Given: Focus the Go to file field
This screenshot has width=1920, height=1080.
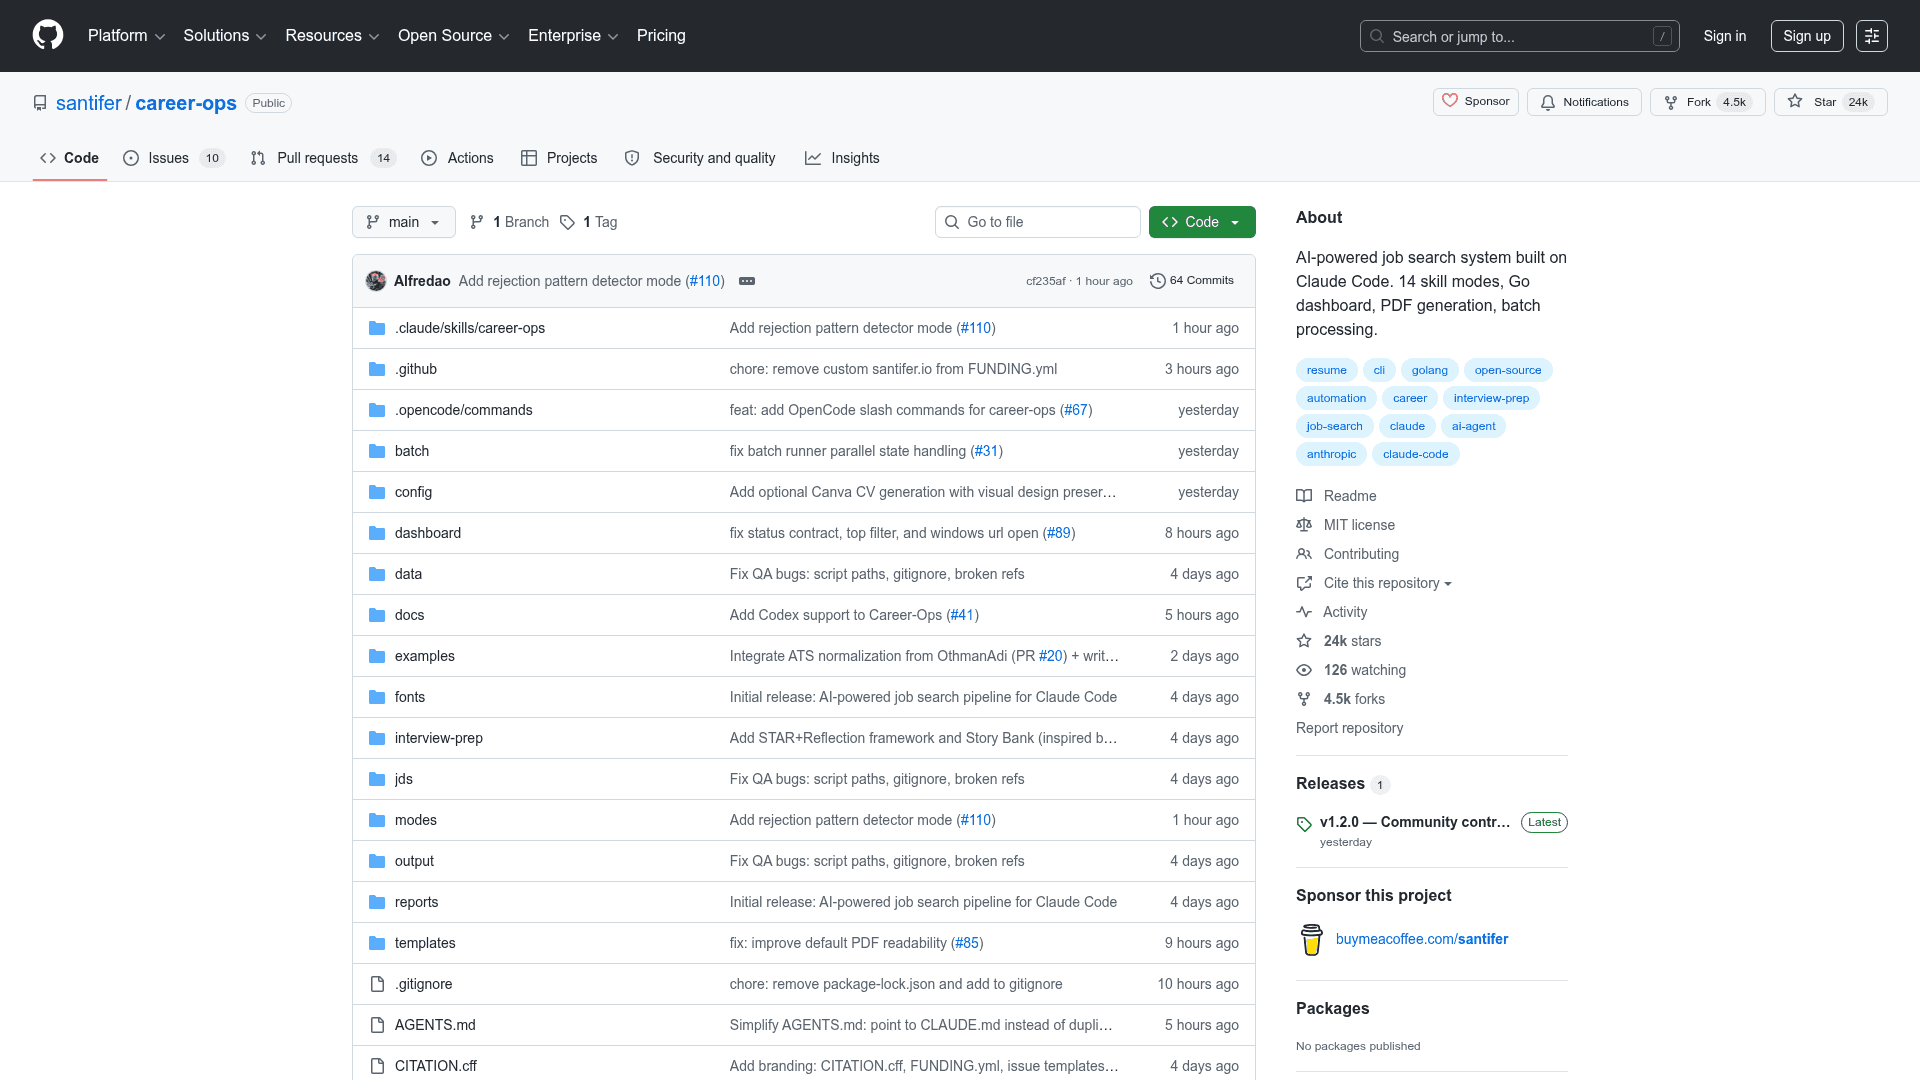Looking at the screenshot, I should (1046, 222).
